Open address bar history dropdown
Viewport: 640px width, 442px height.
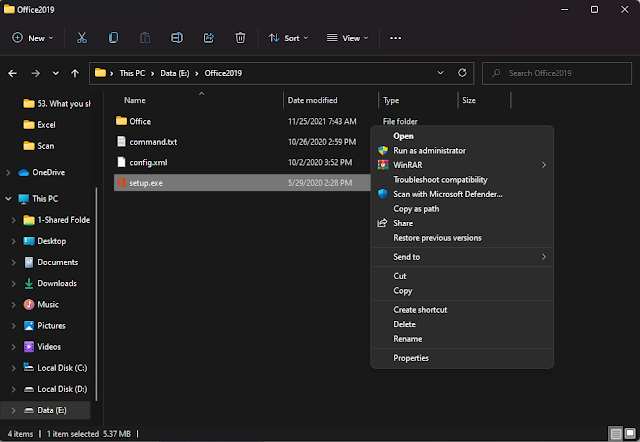click(440, 73)
